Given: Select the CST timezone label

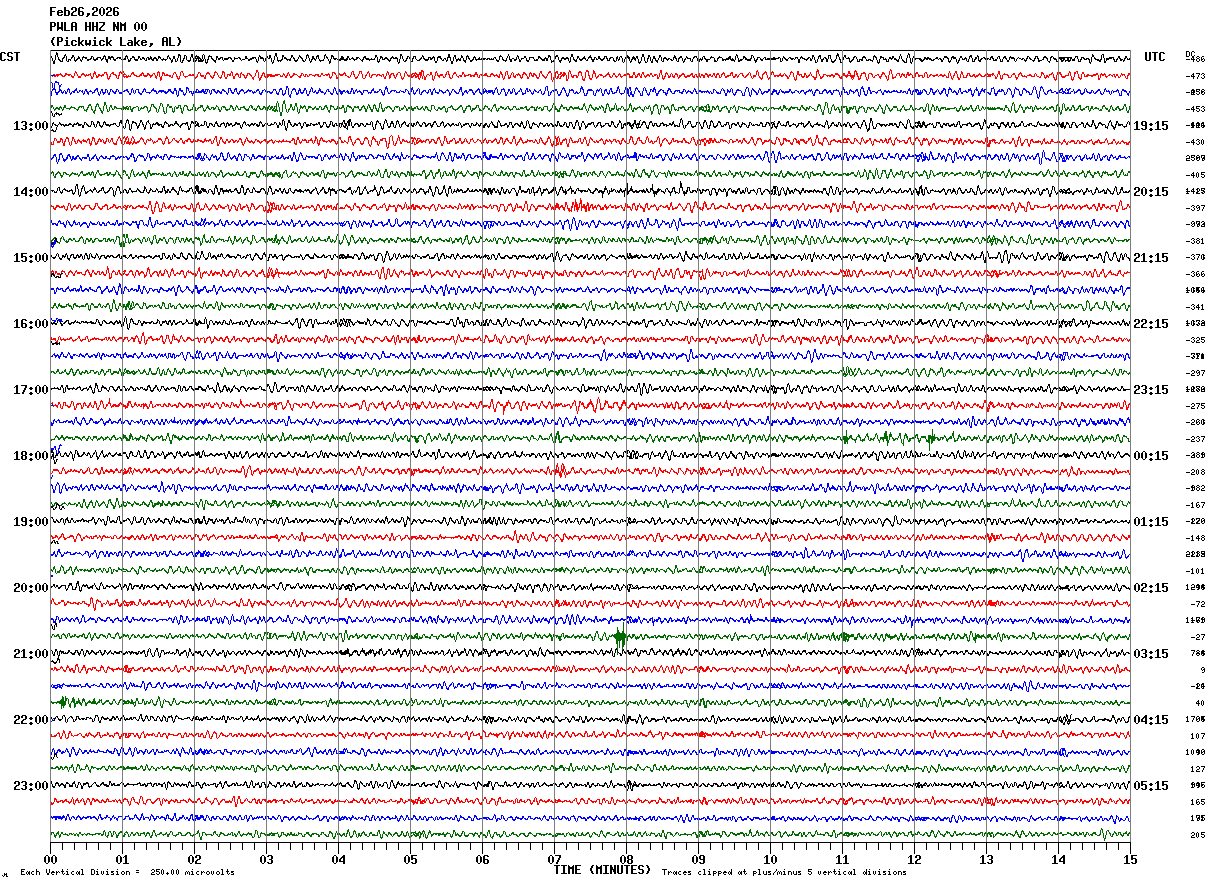Looking at the screenshot, I should (10, 57).
